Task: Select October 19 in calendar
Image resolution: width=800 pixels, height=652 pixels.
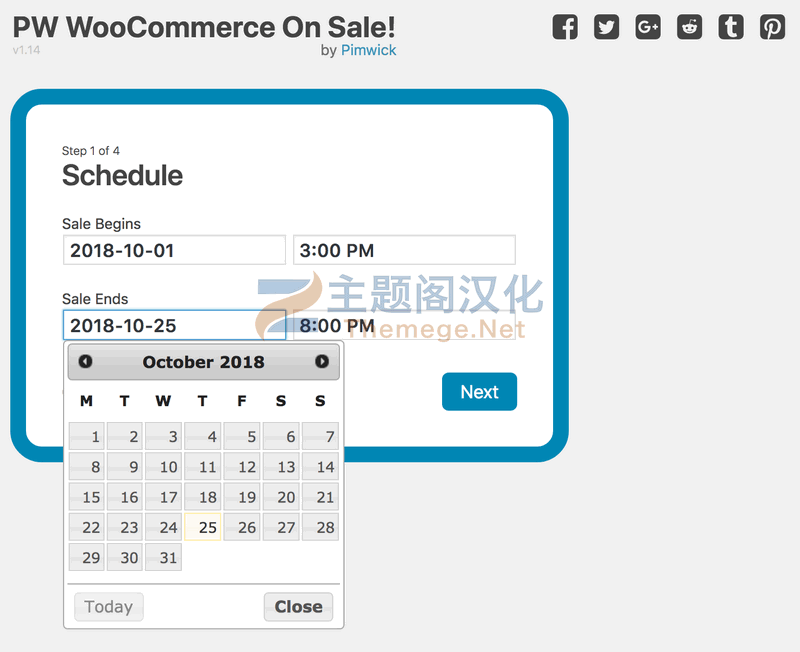Action: 242,497
